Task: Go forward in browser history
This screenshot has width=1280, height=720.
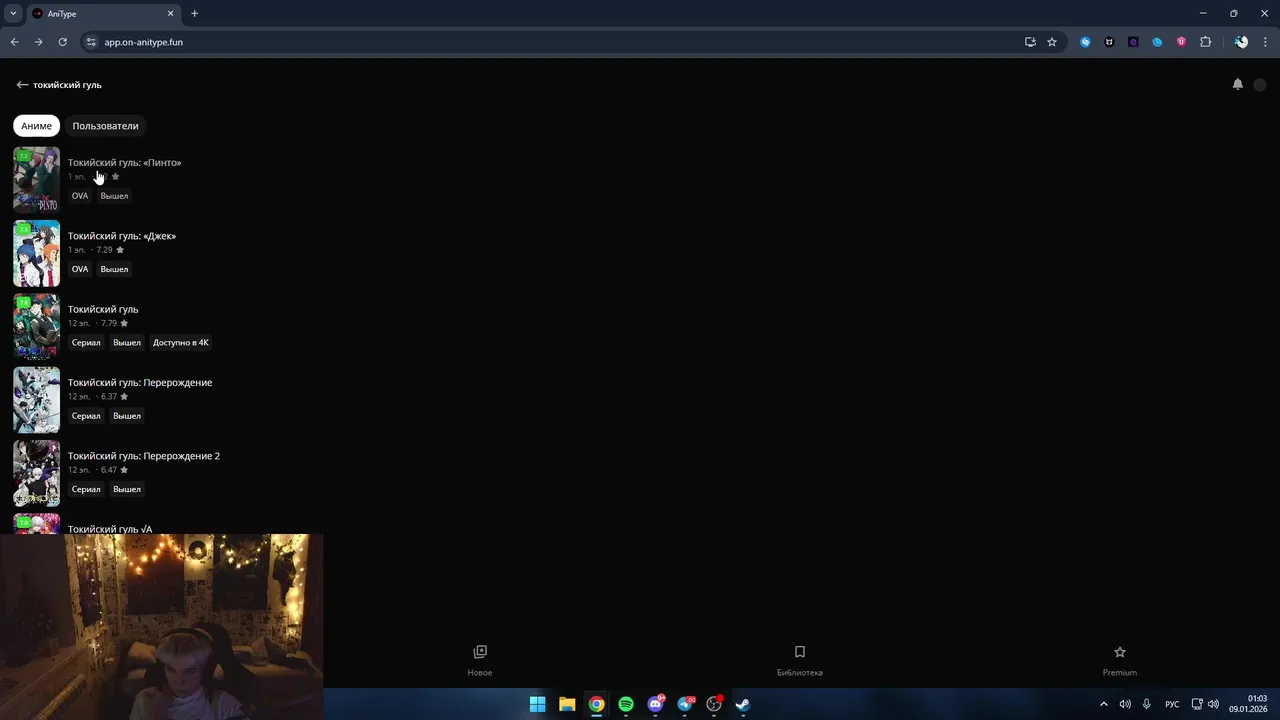Action: [x=38, y=42]
